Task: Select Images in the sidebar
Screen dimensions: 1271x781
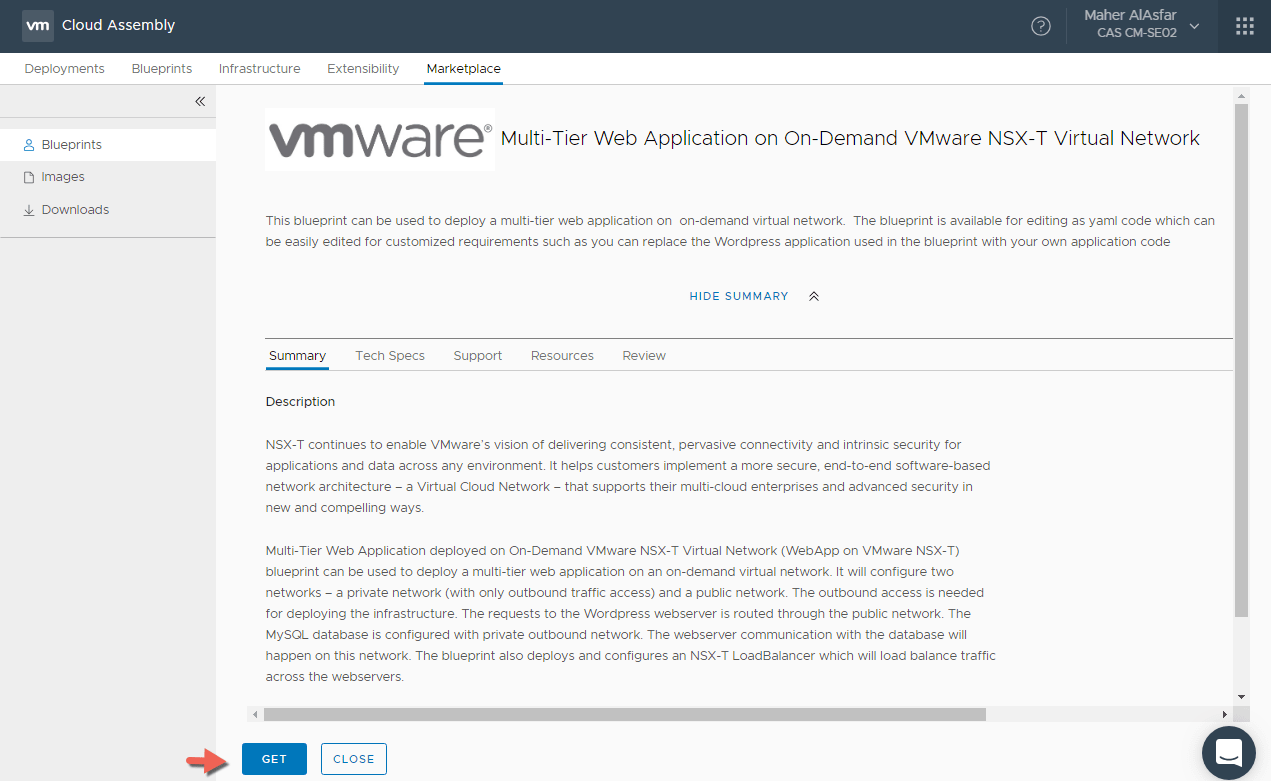Action: [x=62, y=177]
